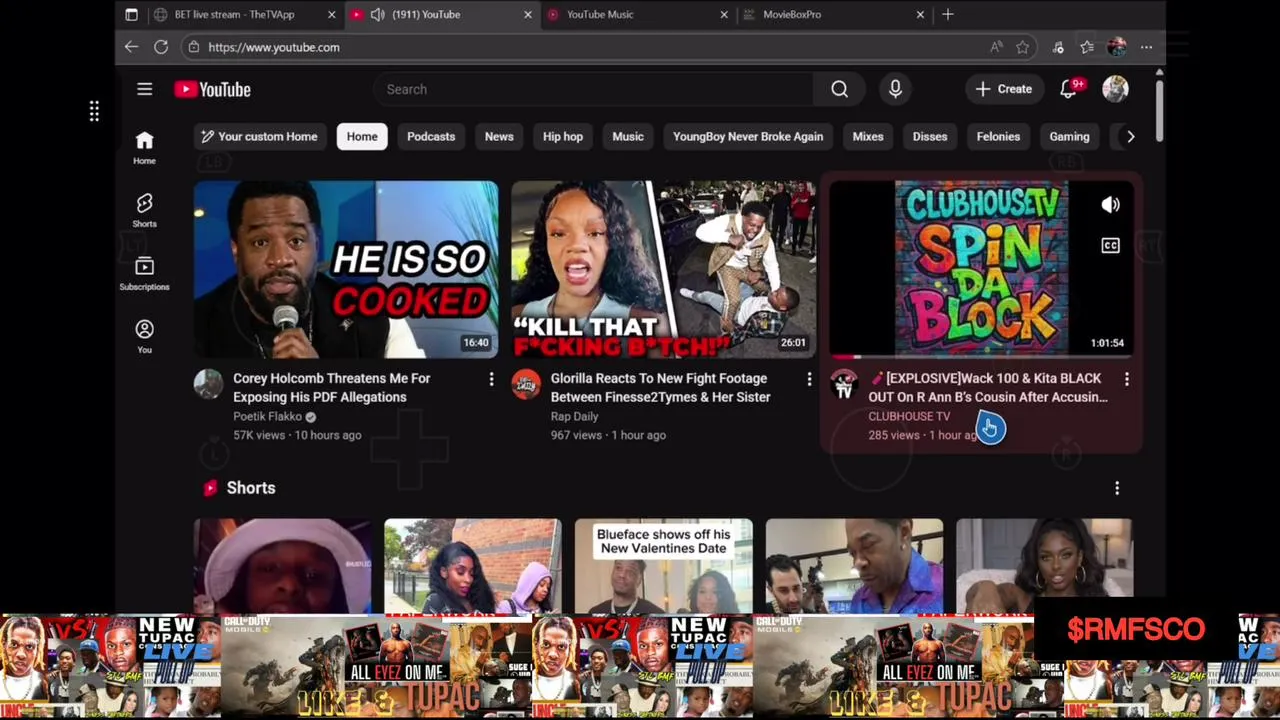This screenshot has width=1280, height=720.
Task: Open YouTube account avatar menu
Action: tap(1115, 89)
